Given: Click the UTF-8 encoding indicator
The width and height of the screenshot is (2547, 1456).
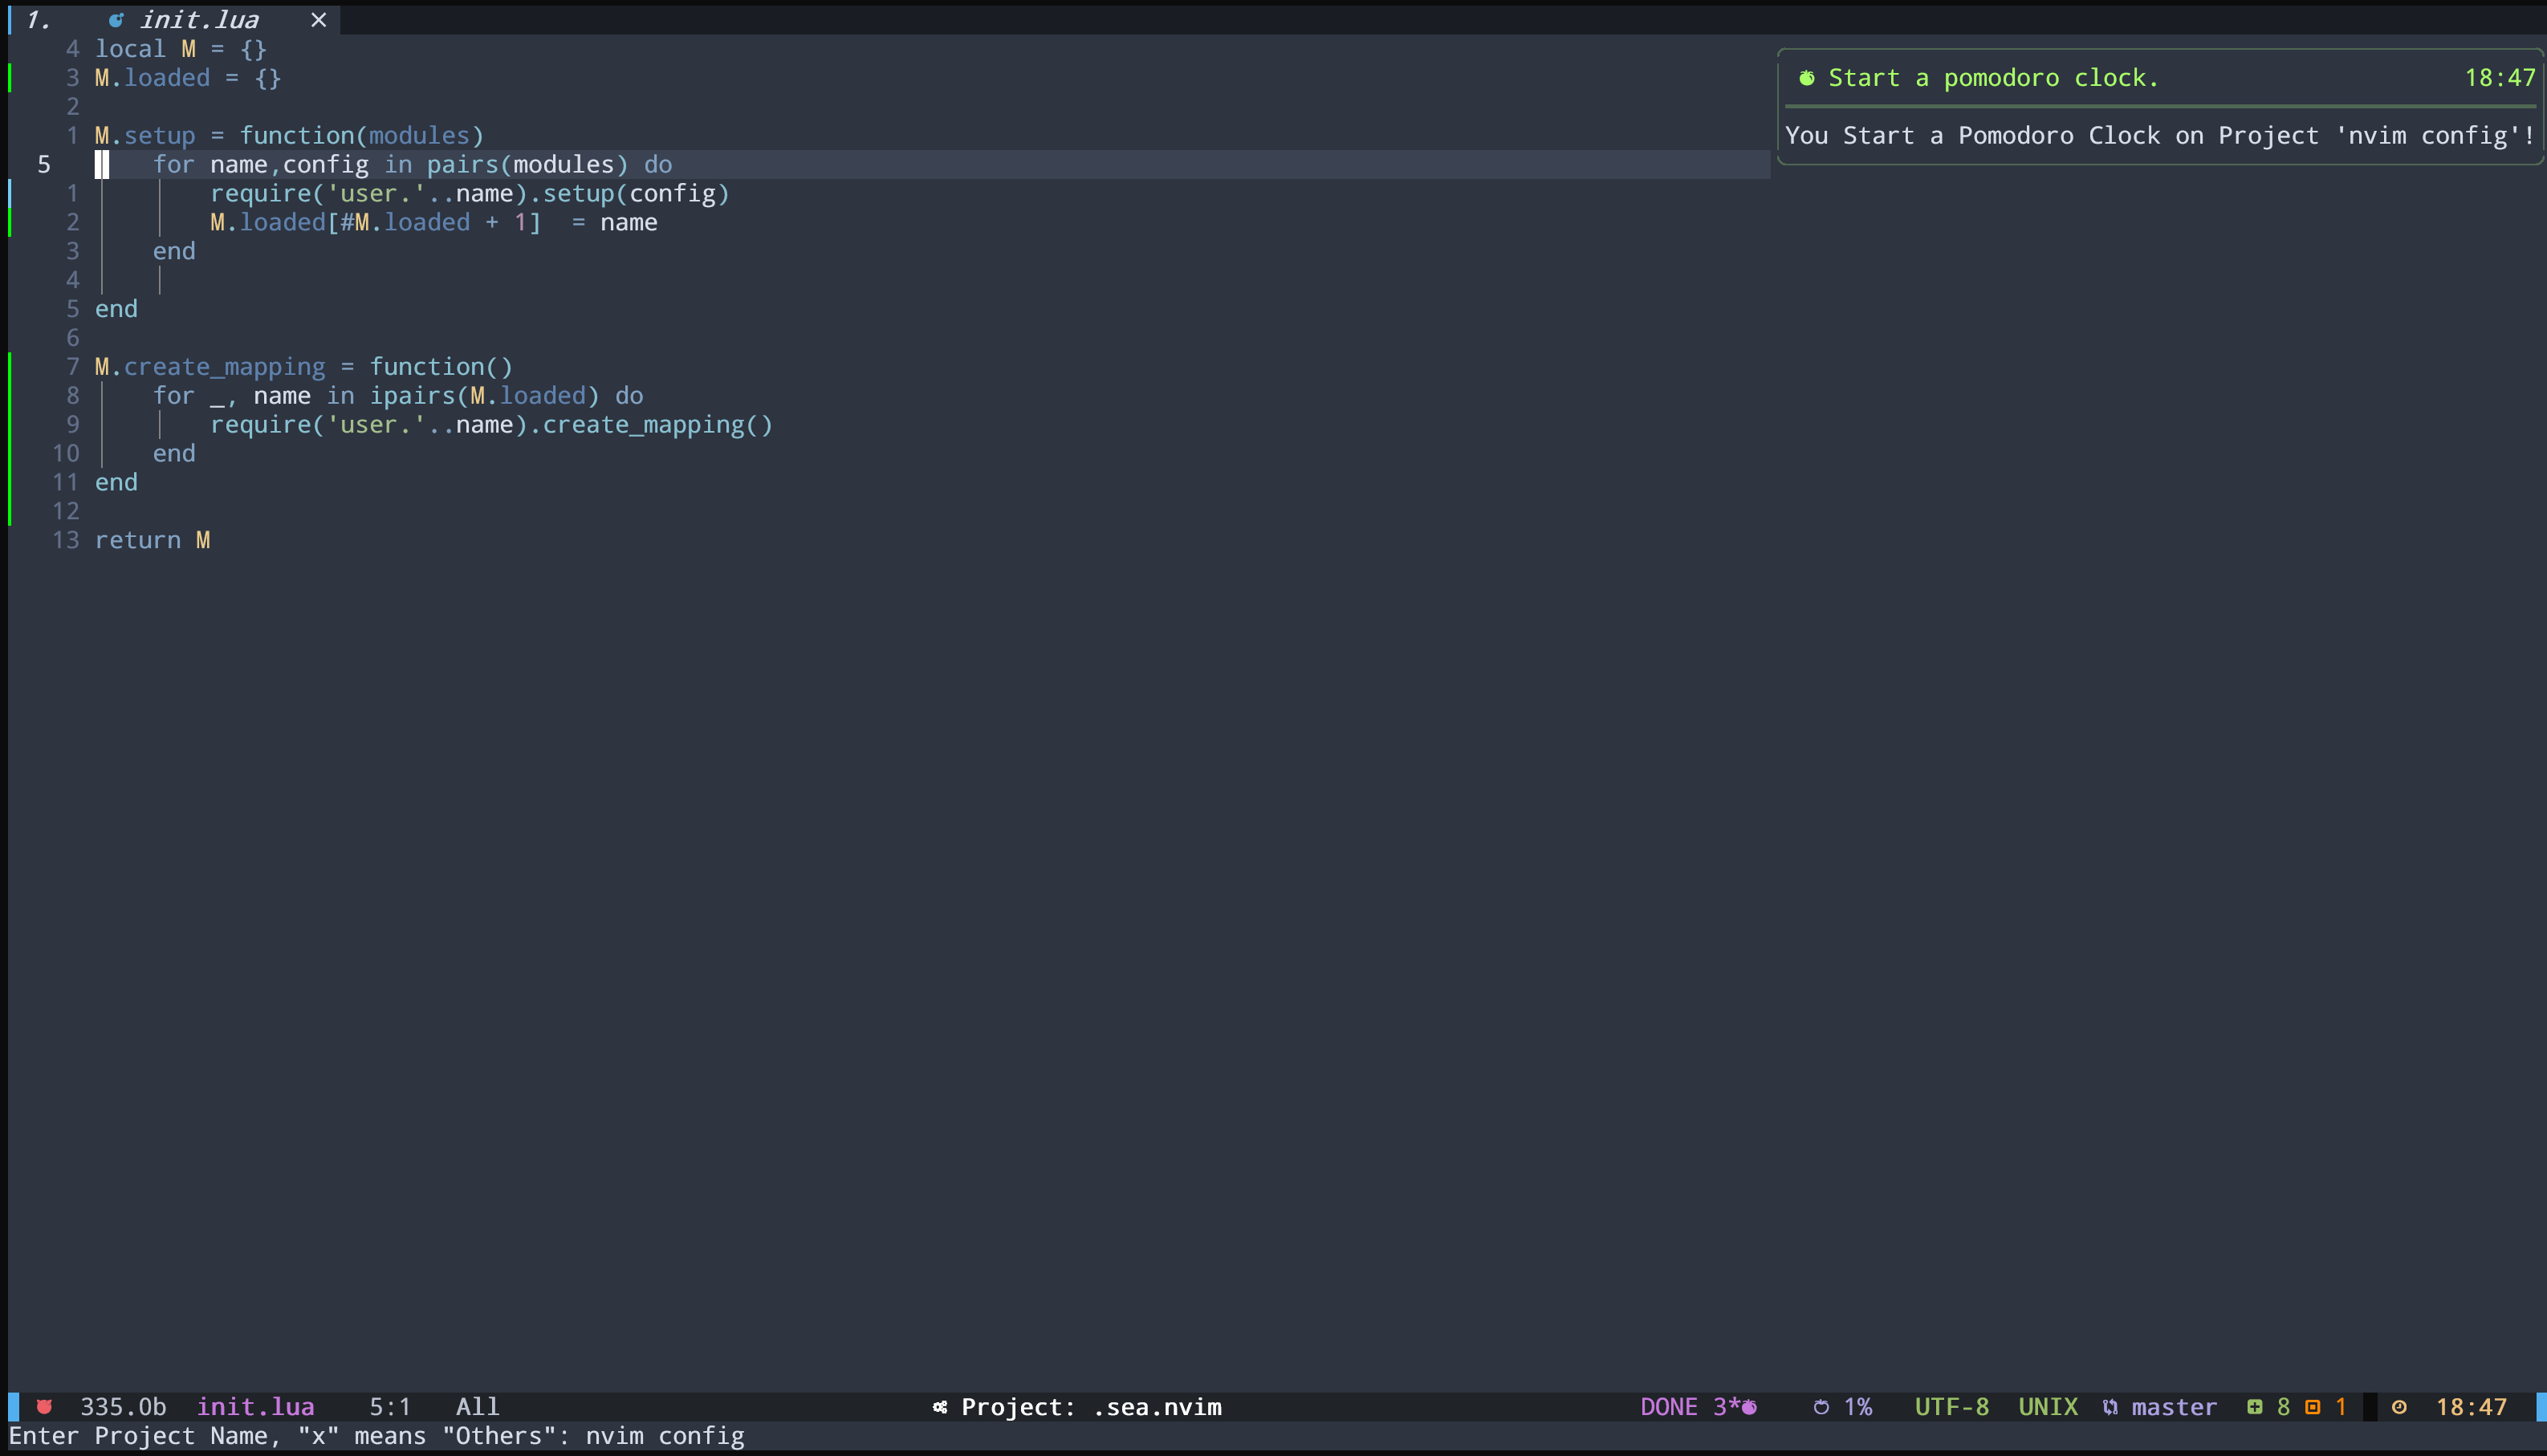Looking at the screenshot, I should (1951, 1407).
